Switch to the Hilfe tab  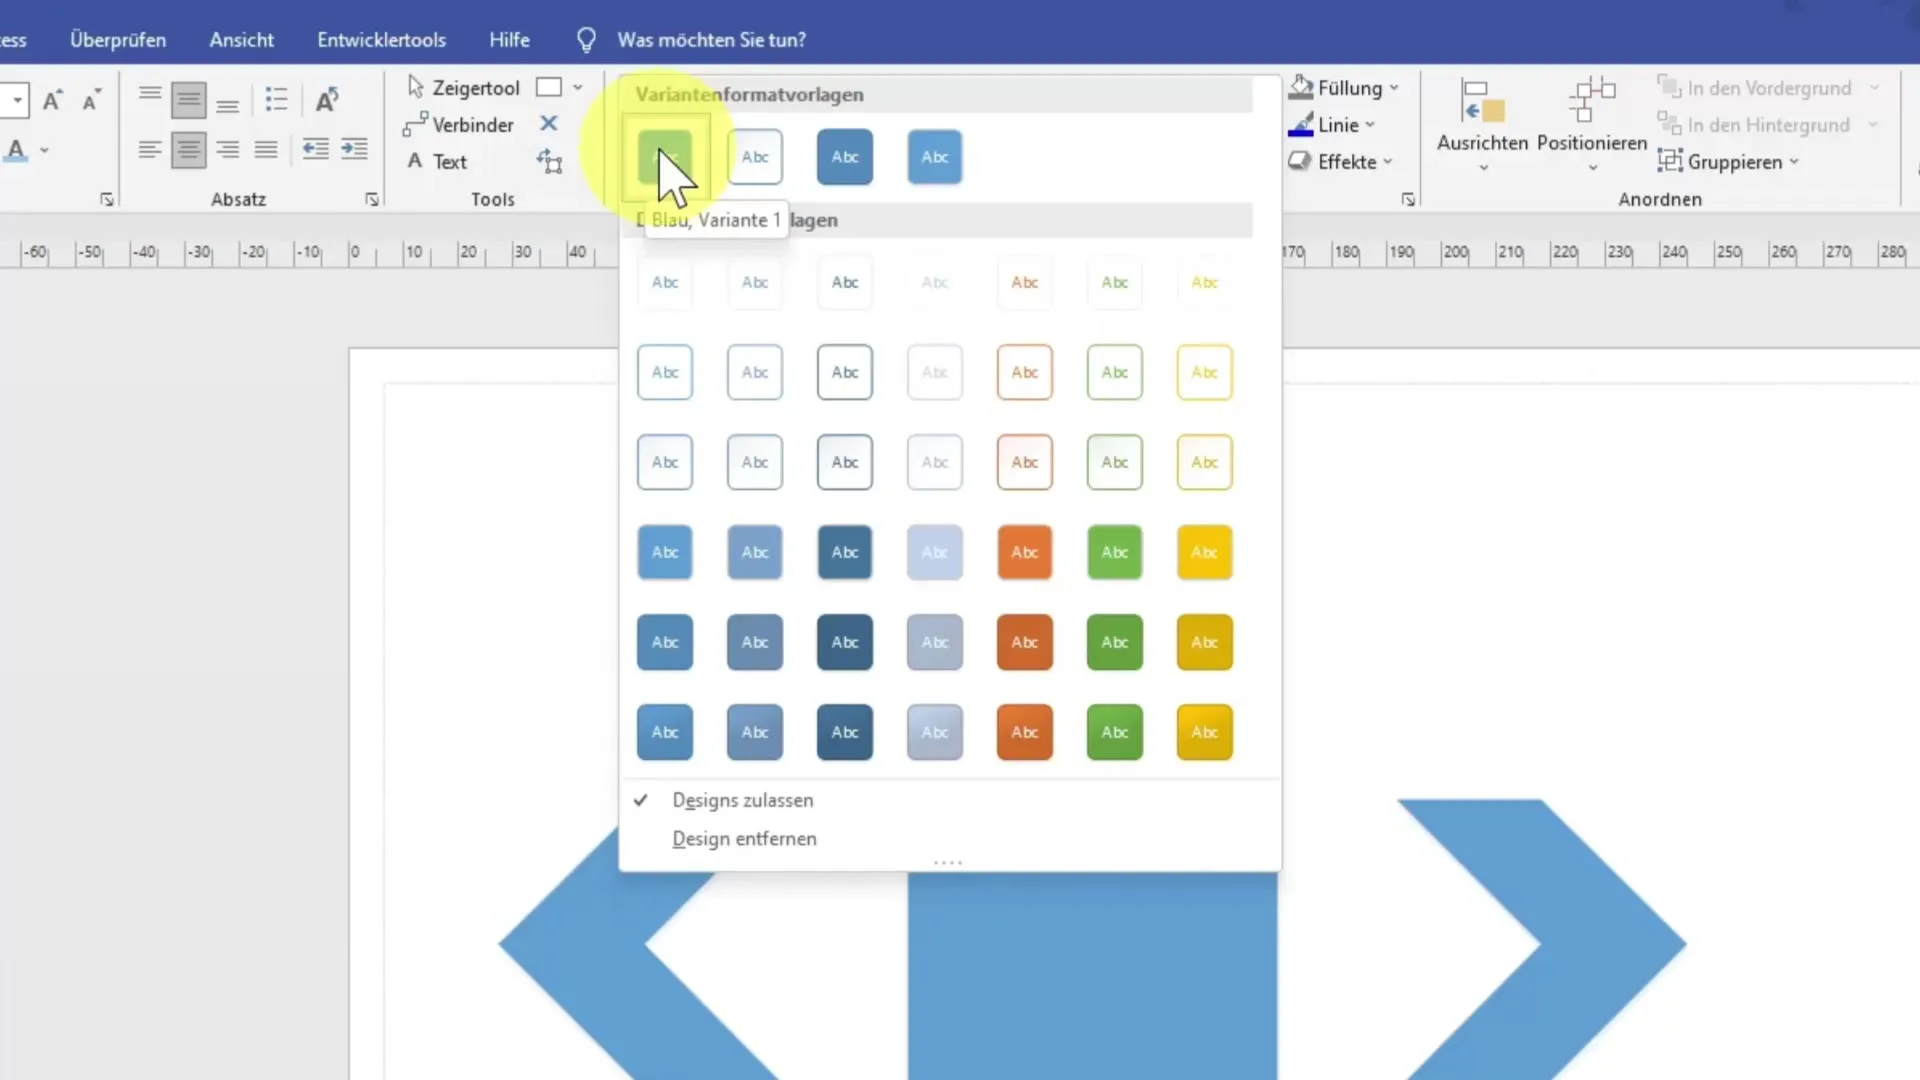509,40
